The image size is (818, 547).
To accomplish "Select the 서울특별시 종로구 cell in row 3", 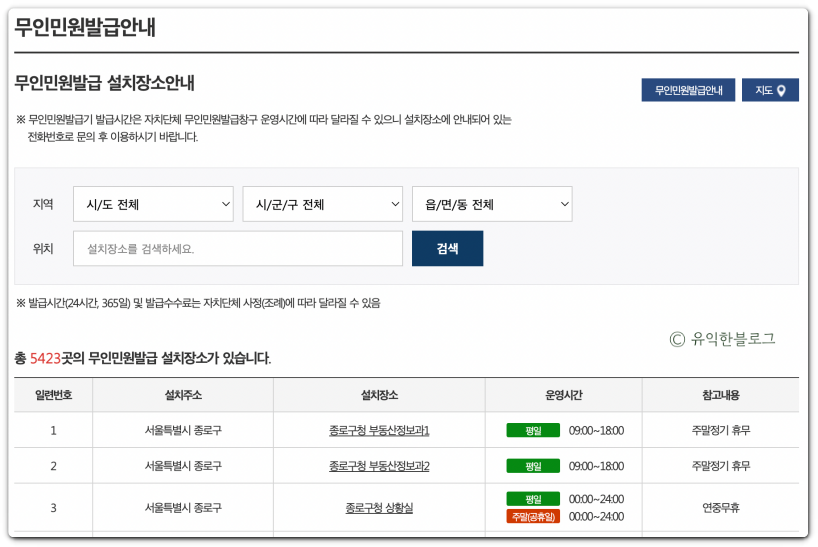I will (x=183, y=508).
